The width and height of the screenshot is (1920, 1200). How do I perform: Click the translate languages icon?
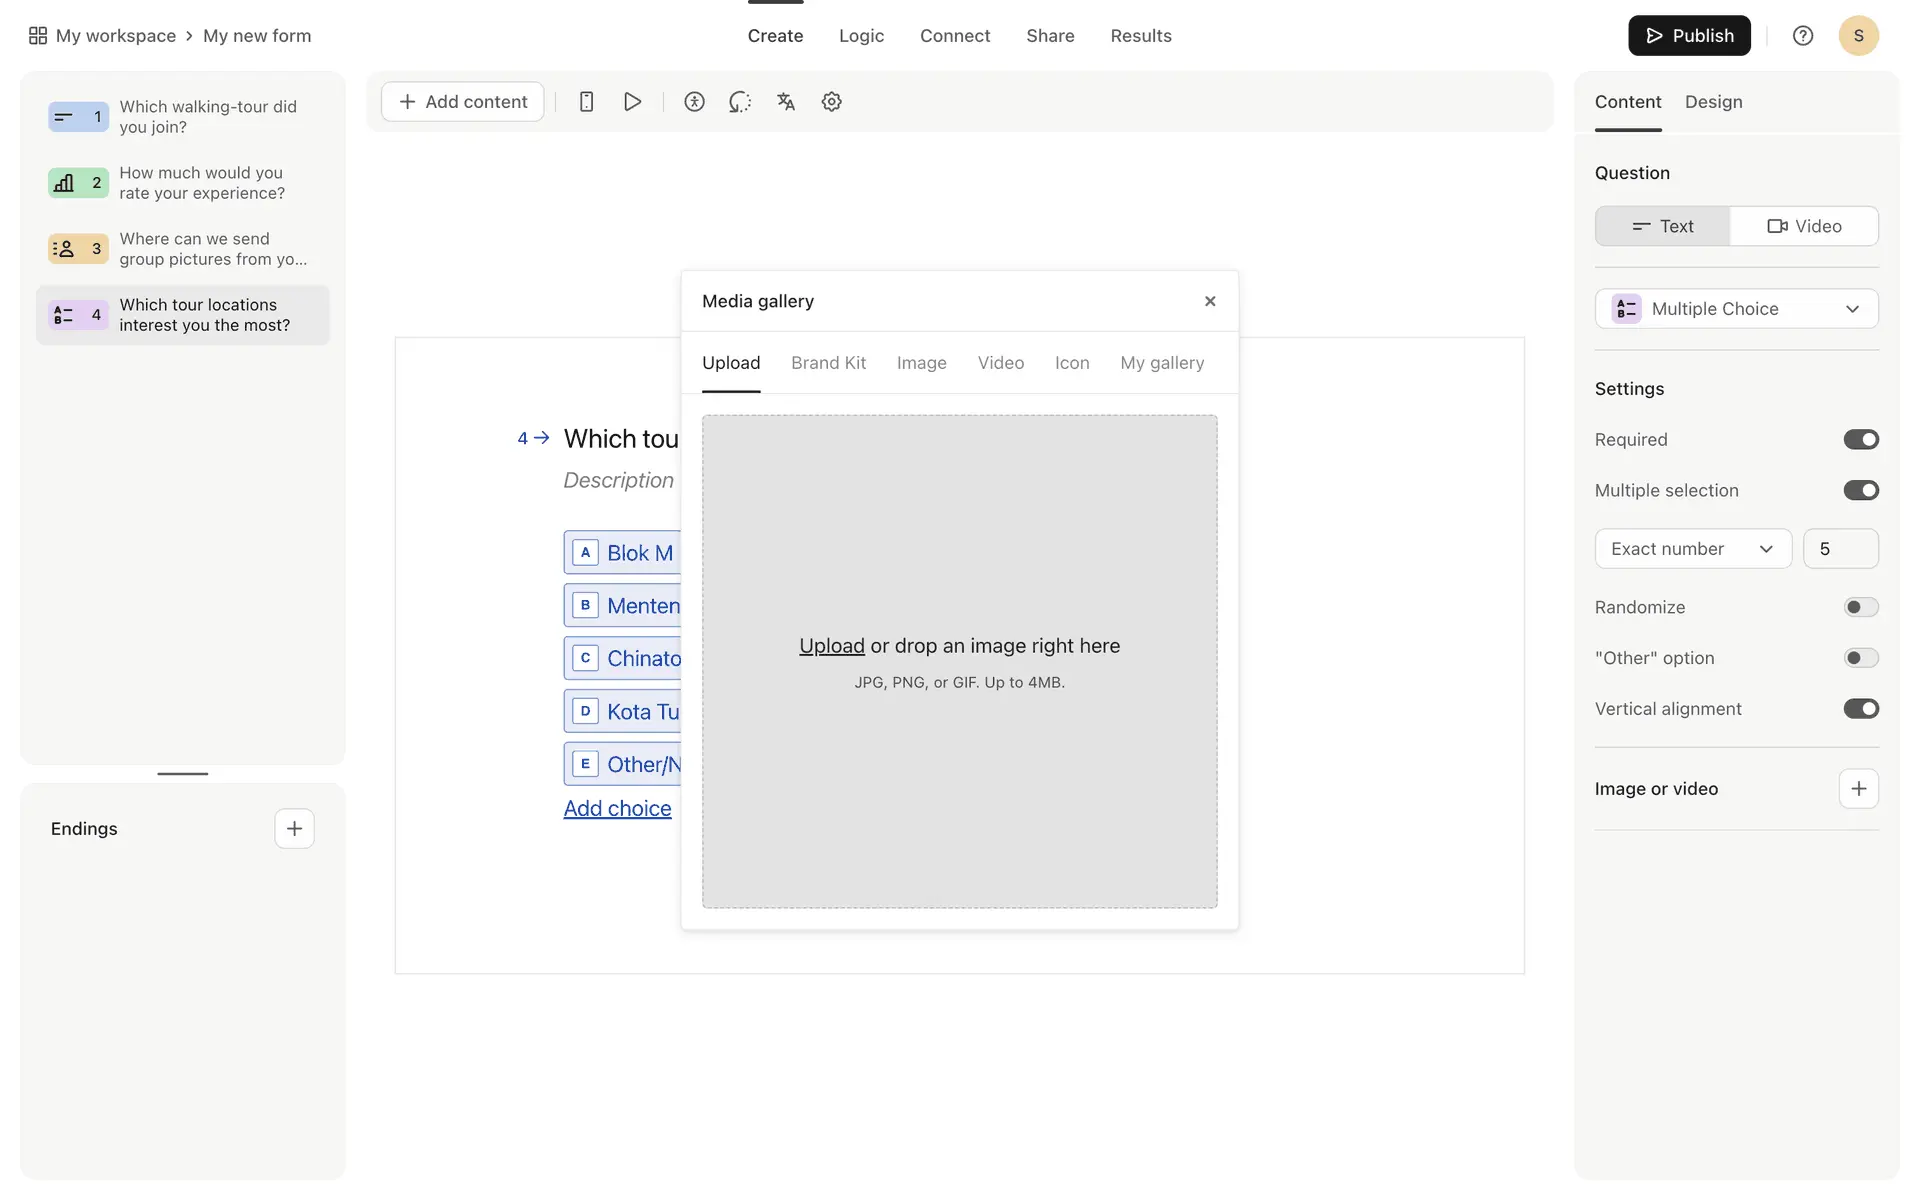pos(786,102)
